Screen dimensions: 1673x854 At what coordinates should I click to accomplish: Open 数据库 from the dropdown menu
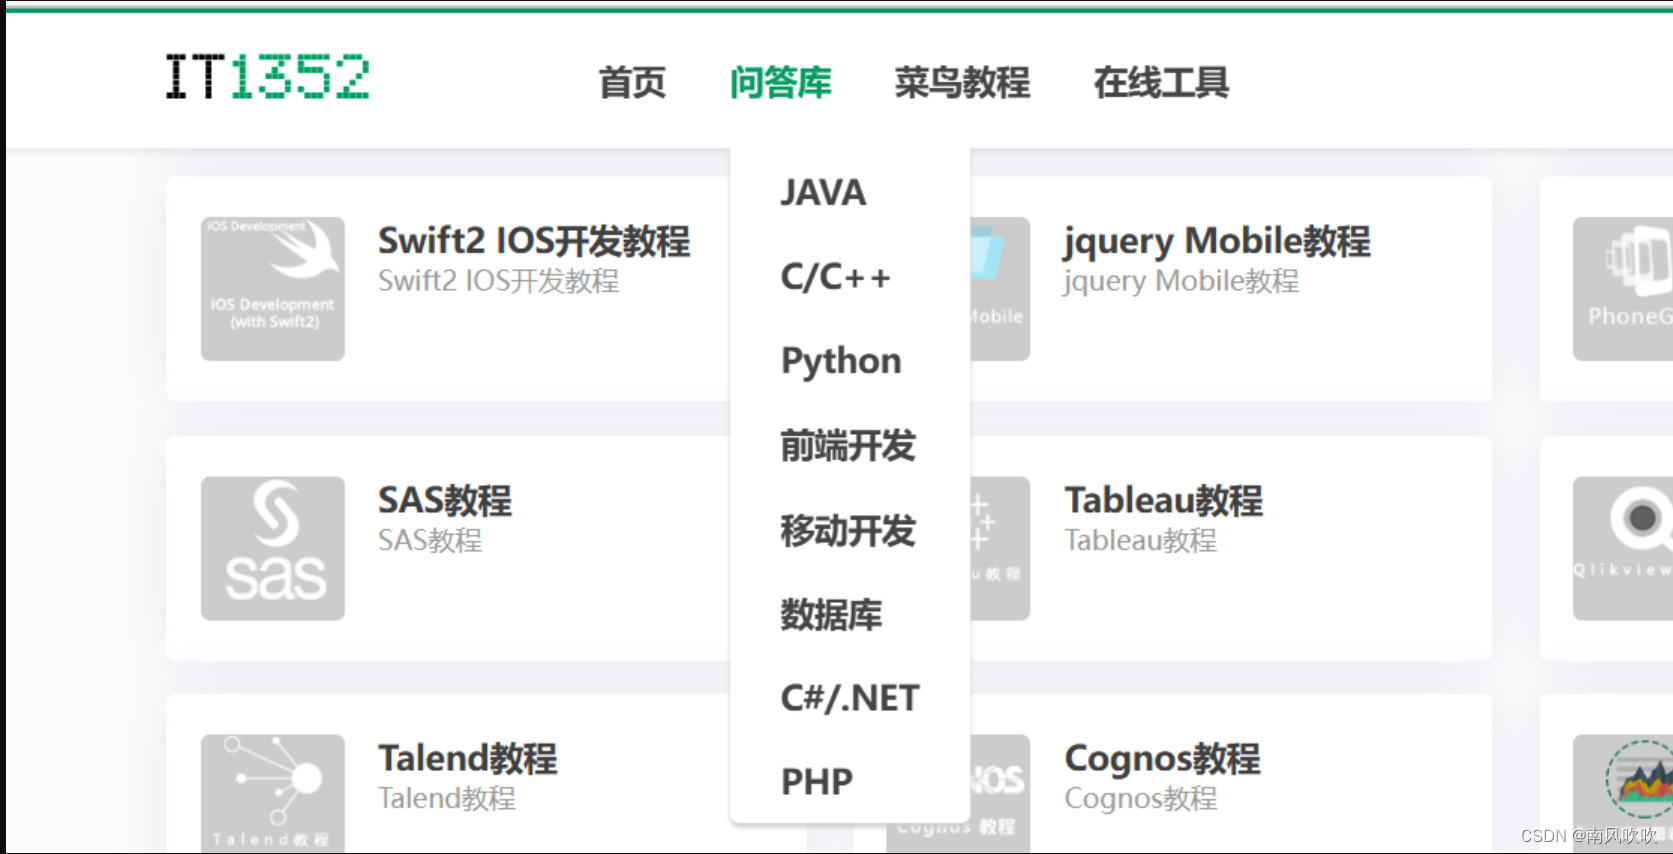831,615
